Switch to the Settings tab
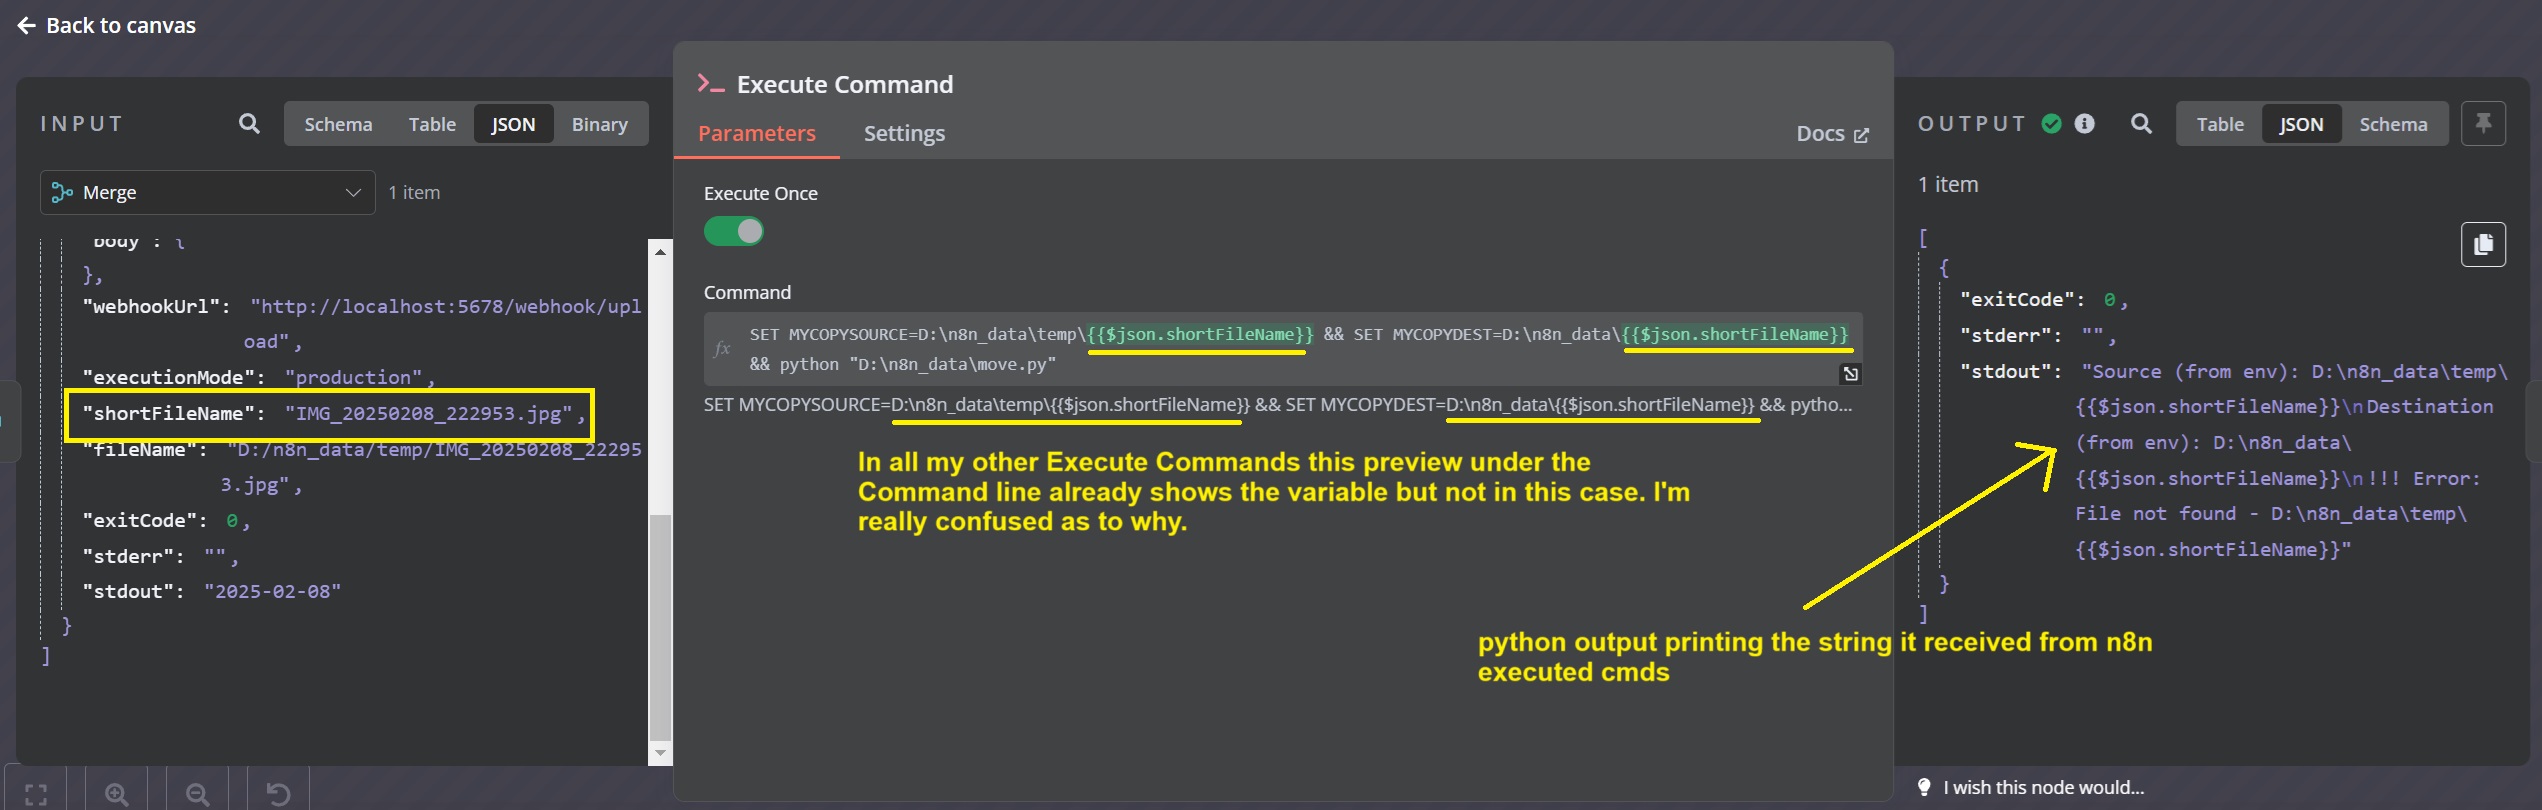Viewport: 2542px width, 810px height. [904, 134]
